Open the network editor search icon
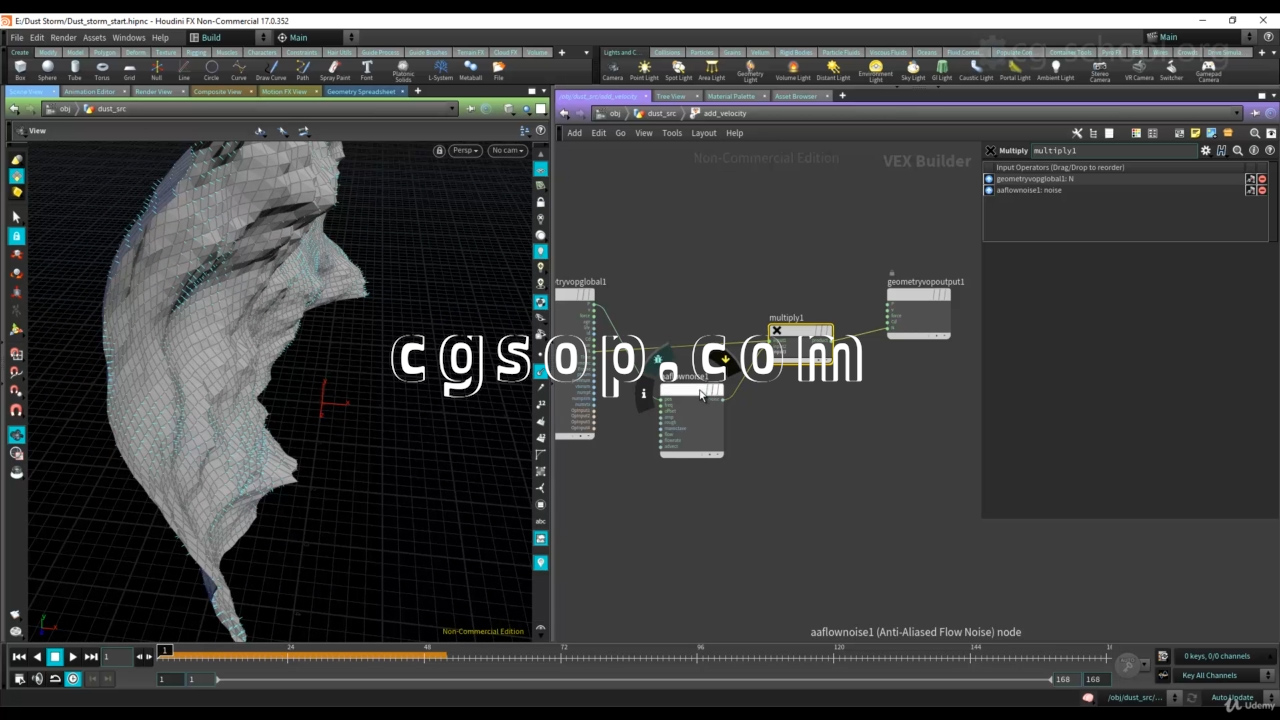The height and width of the screenshot is (720, 1280). pos(1255,133)
